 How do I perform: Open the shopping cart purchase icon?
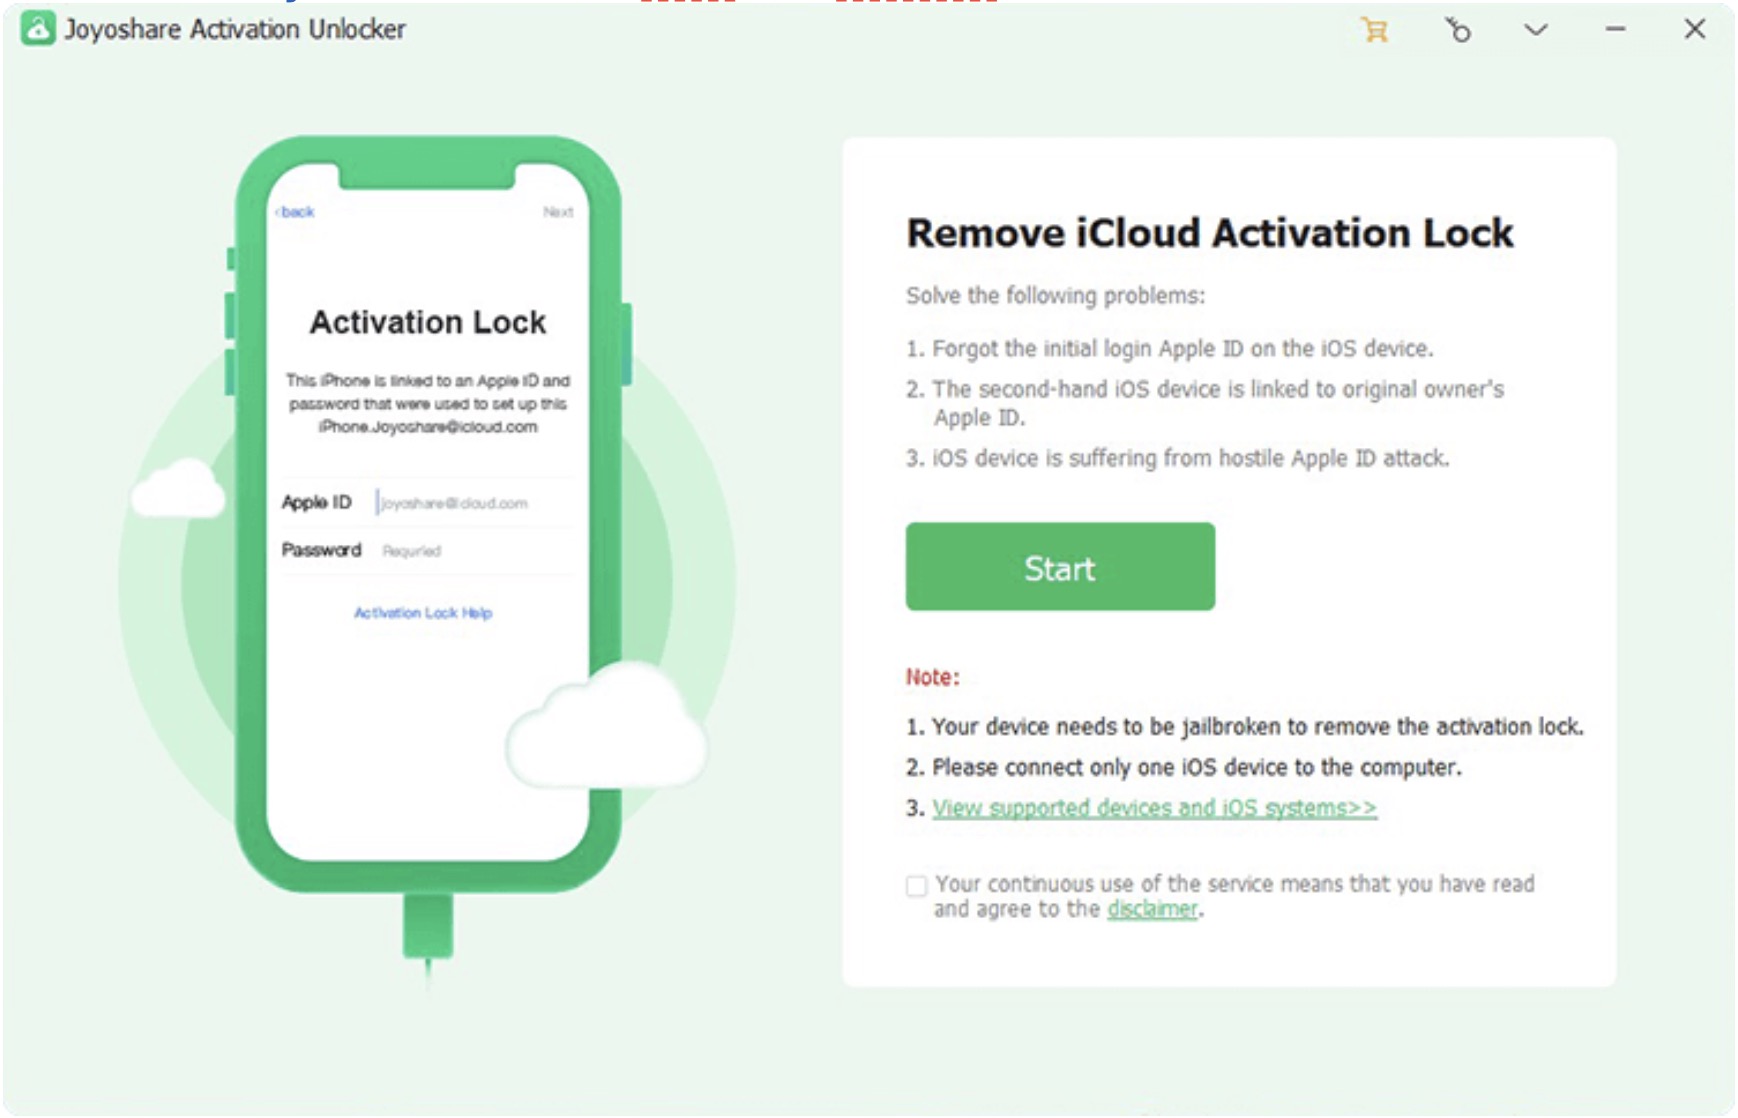[1375, 30]
